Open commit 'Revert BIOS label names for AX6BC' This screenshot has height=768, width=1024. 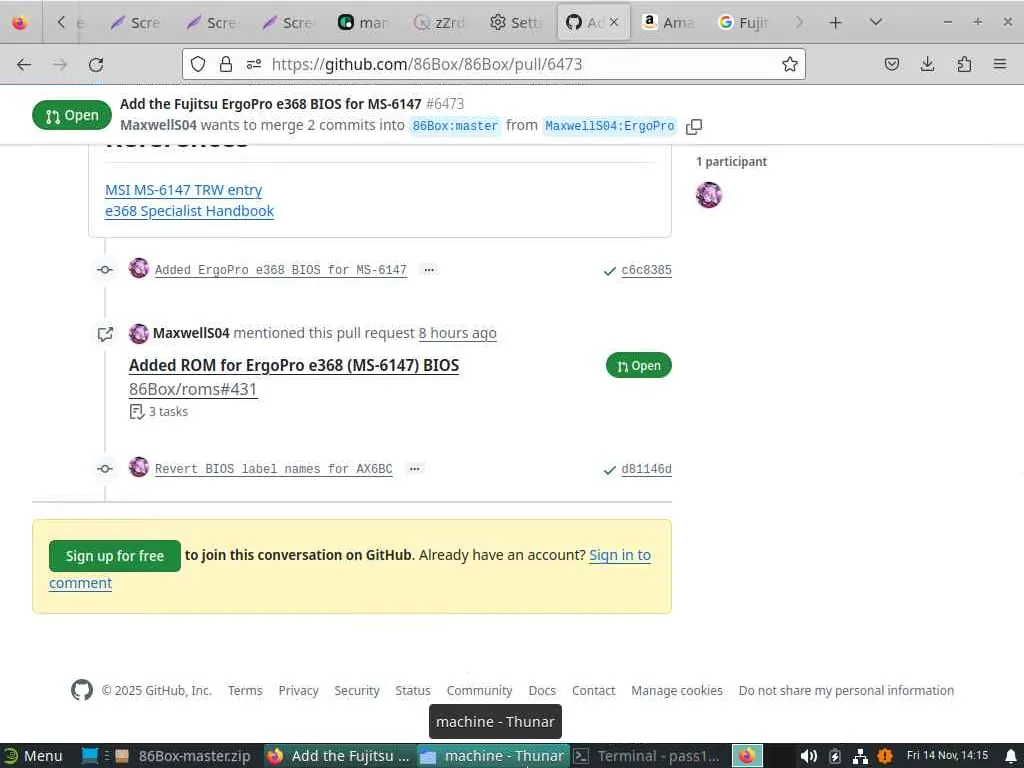274,469
